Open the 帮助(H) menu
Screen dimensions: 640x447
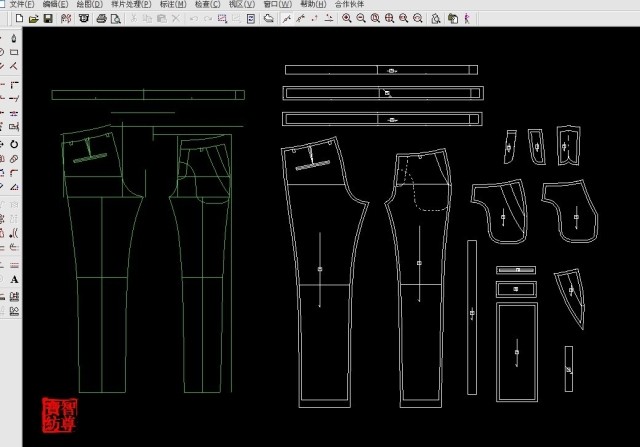(x=313, y=5)
